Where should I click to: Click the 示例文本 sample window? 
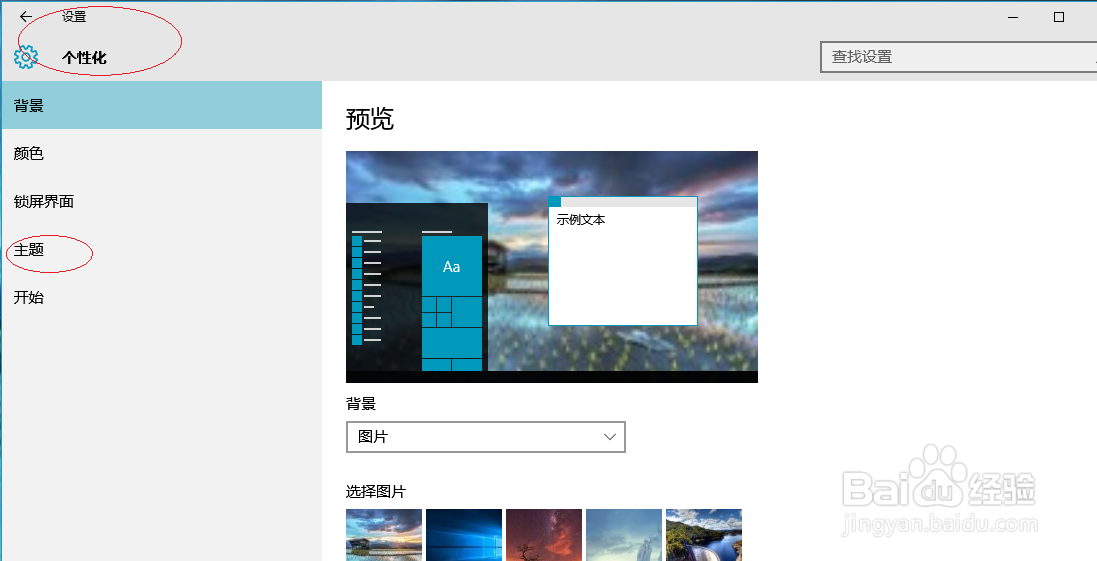(x=623, y=261)
